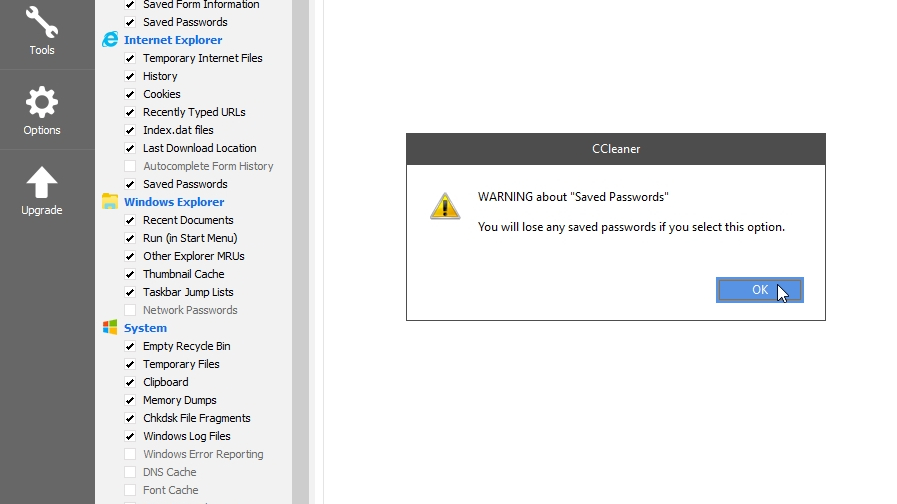Select the Internet Explorer category heading
Image resolution: width=897 pixels, height=504 pixels.
(173, 40)
